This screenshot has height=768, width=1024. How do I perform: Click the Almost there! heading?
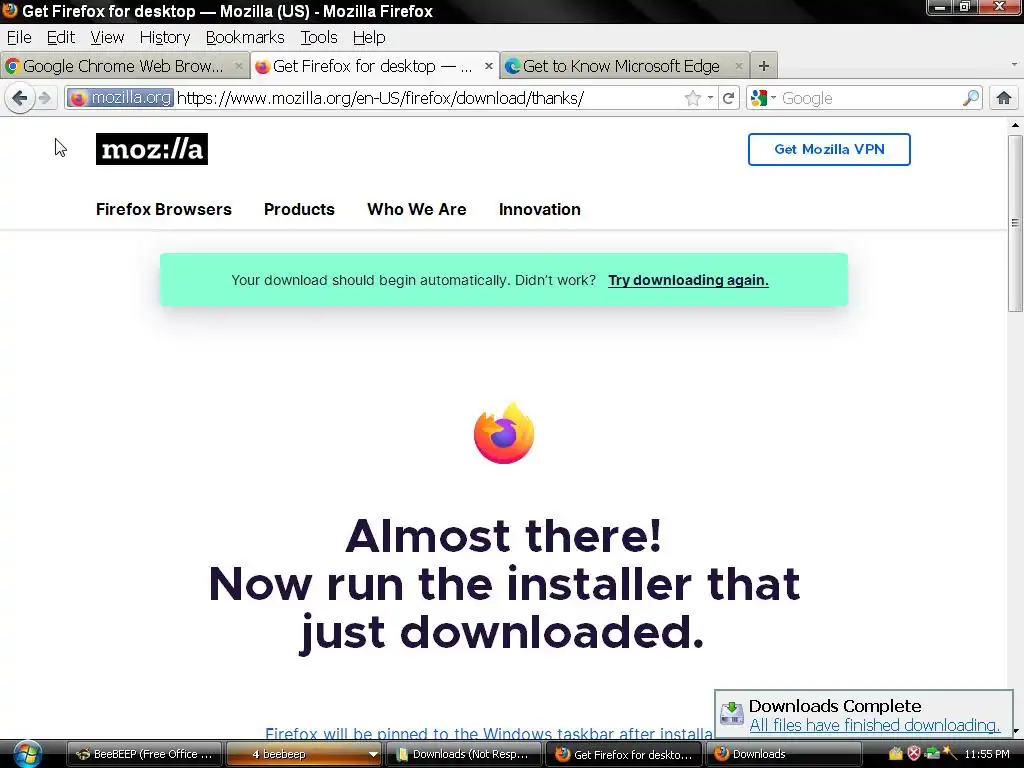coord(504,536)
